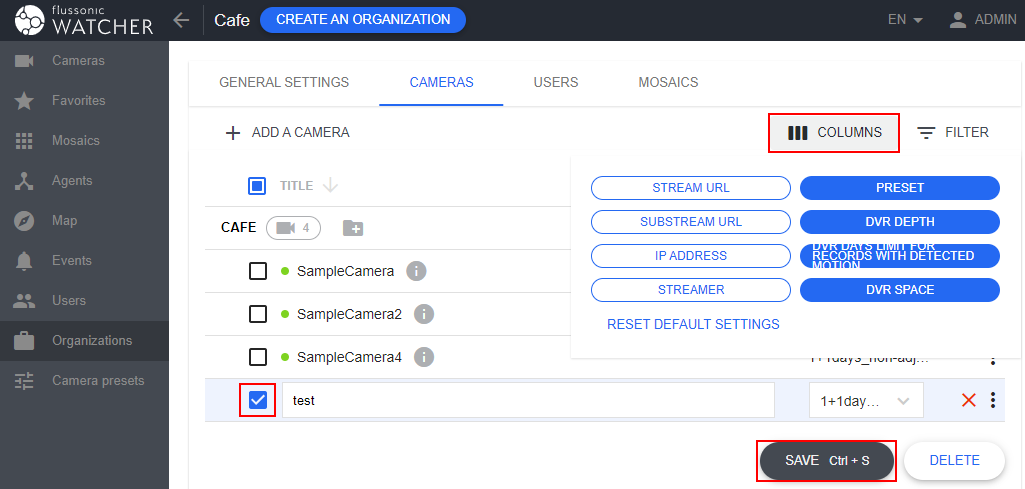1025x489 pixels.
Task: Switch to the USERS tab
Action: 555,82
